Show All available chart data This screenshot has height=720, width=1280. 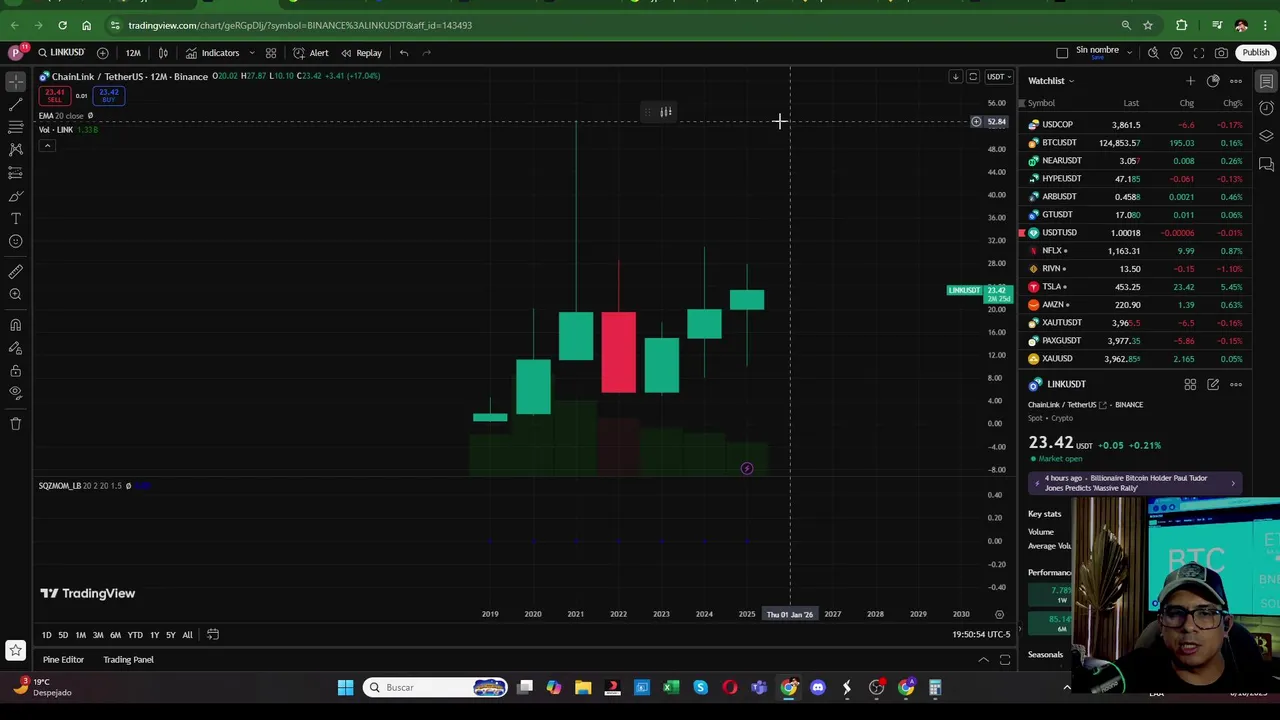click(187, 635)
